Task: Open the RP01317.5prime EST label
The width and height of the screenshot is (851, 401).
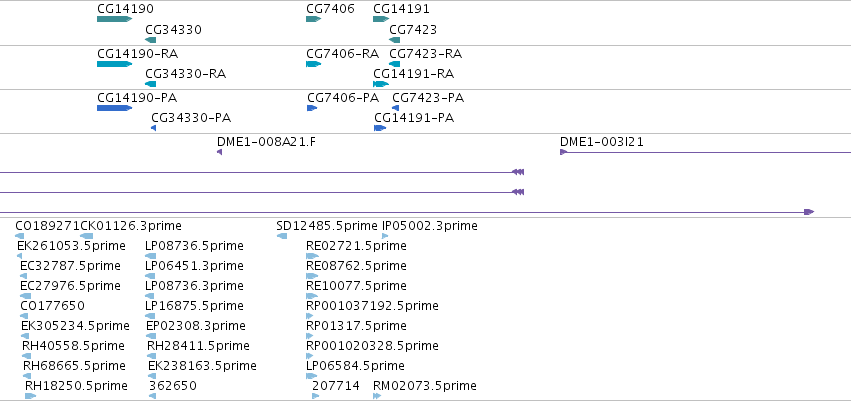Action: 356,326
